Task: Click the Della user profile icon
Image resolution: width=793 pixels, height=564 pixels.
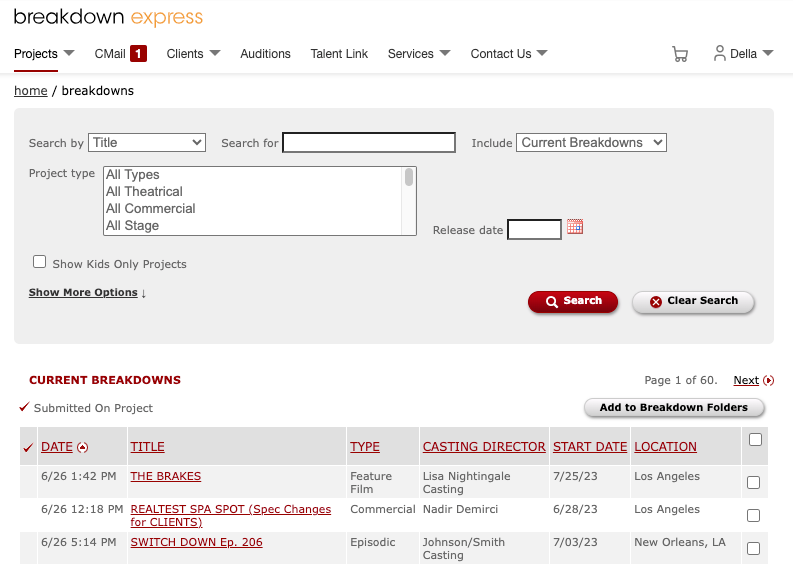Action: pos(719,53)
